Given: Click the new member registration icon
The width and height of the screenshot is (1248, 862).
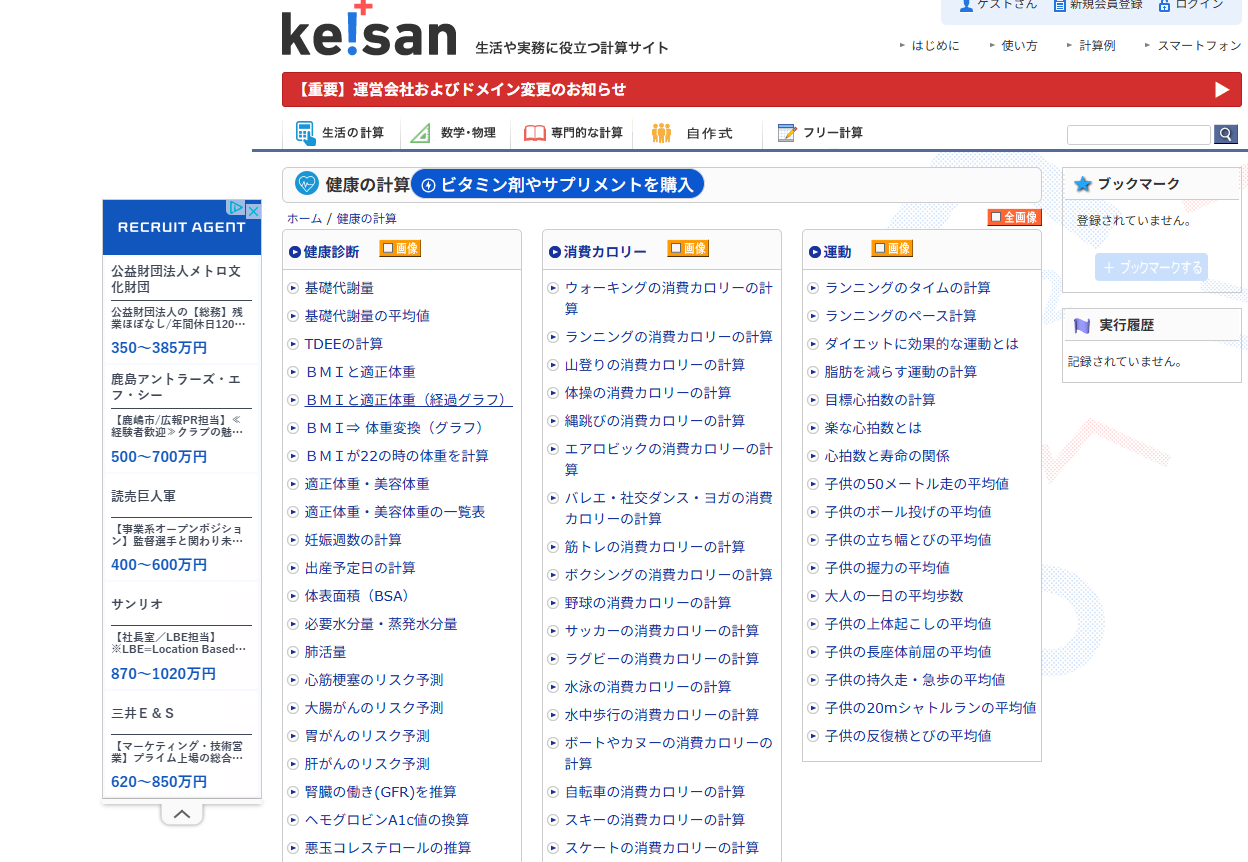Looking at the screenshot, I should tap(1059, 5).
